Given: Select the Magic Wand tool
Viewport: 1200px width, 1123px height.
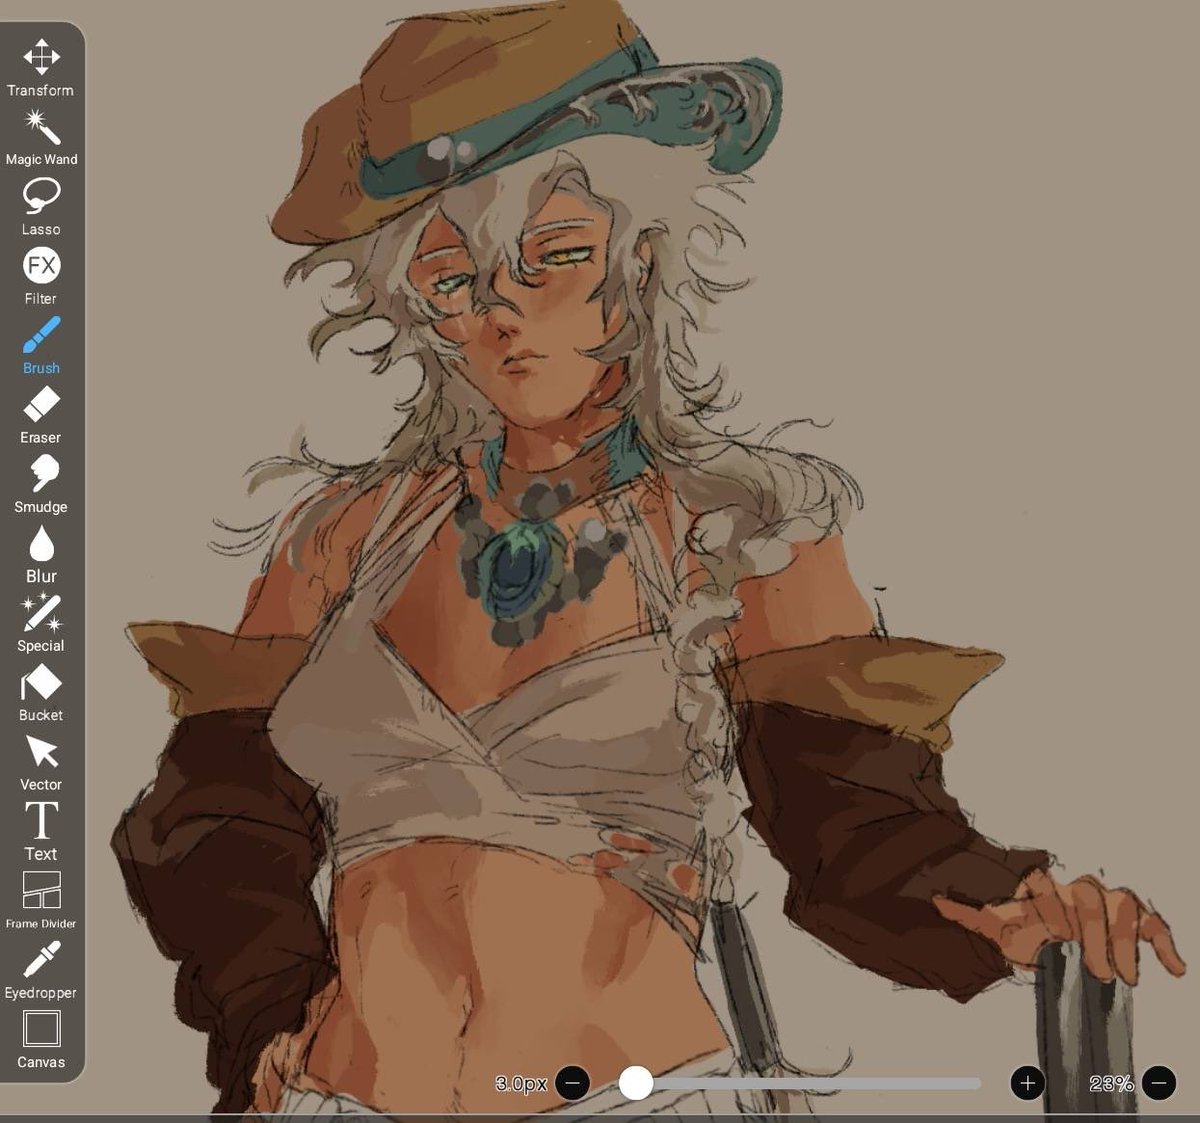Looking at the screenshot, I should [x=41, y=138].
